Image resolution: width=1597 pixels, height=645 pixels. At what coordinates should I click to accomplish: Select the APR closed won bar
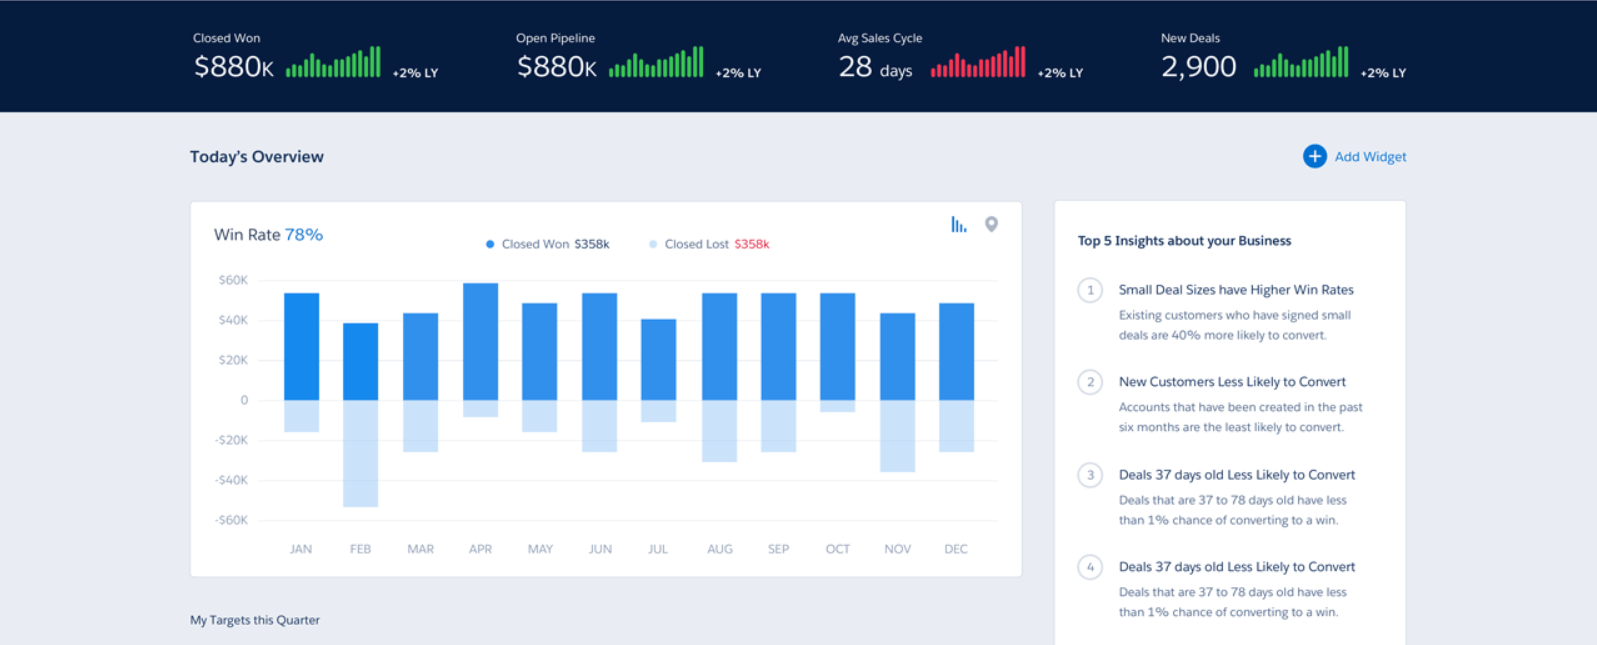(x=480, y=342)
